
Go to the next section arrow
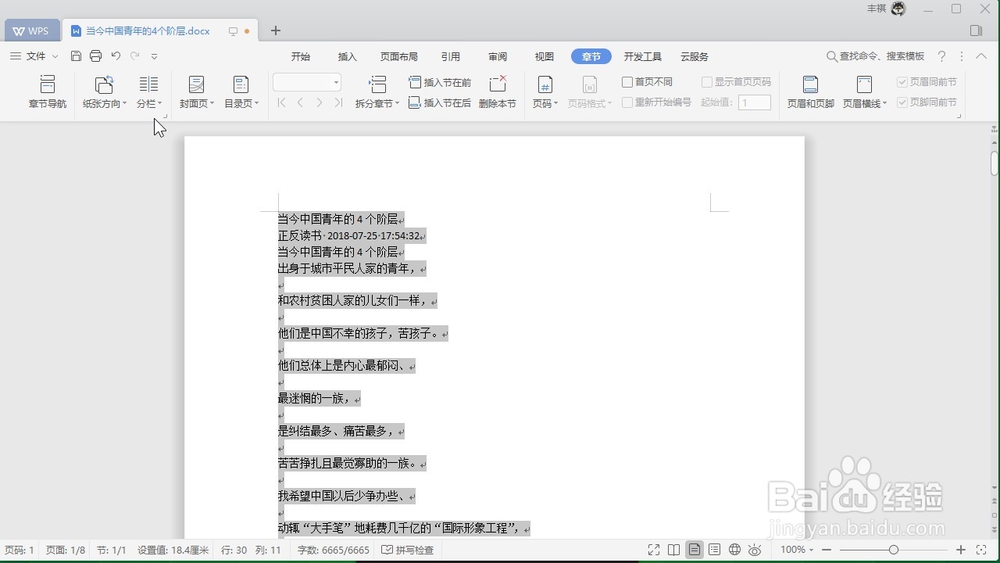point(319,103)
